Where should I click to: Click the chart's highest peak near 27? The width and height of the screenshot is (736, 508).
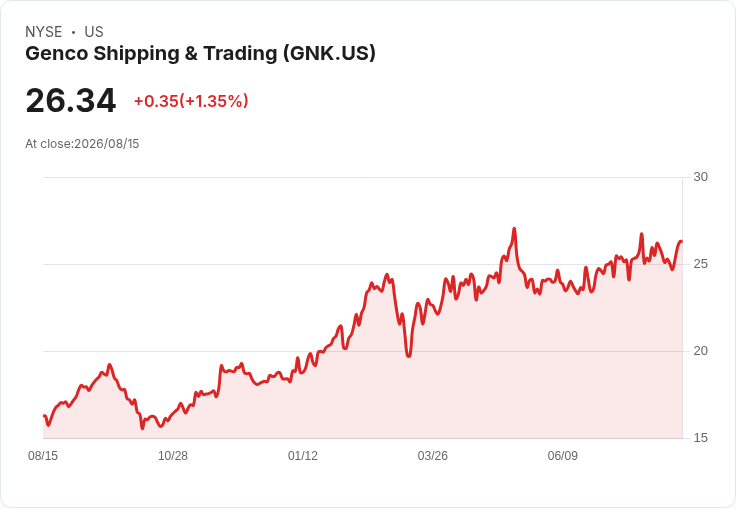tap(514, 229)
